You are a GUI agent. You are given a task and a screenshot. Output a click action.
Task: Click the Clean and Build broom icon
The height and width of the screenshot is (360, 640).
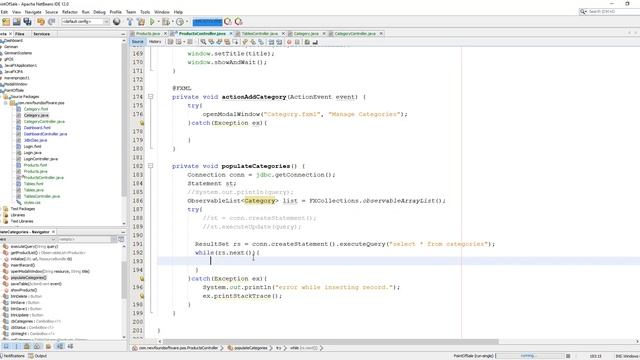click(141, 22)
